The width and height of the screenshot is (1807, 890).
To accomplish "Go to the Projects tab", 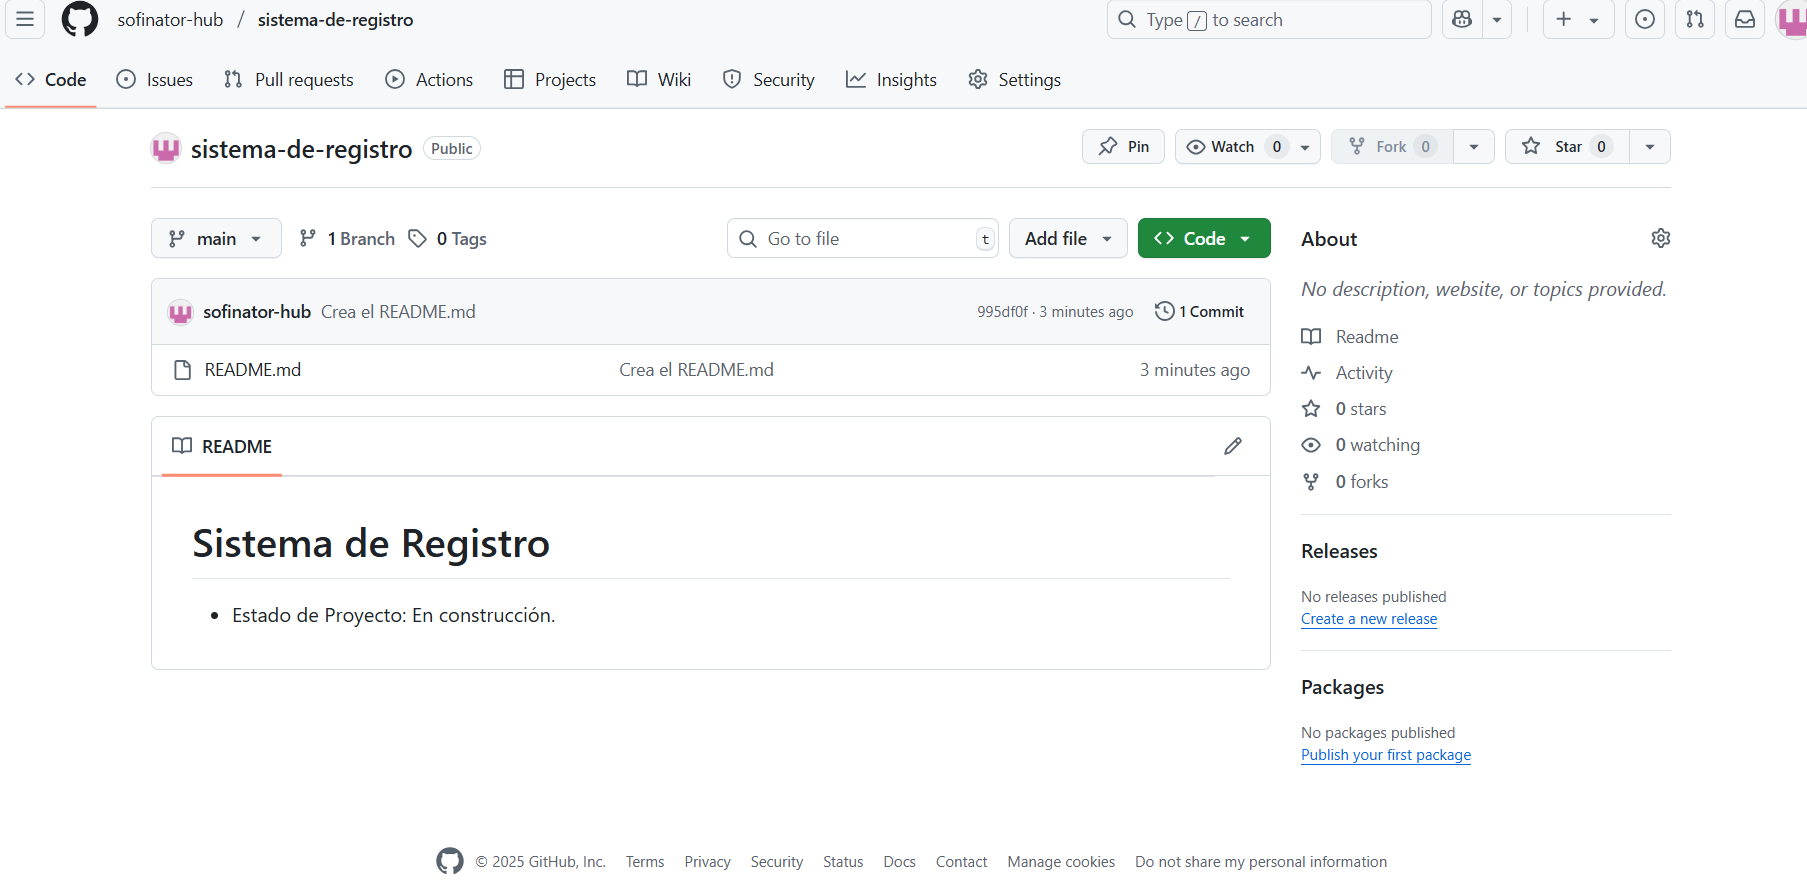I will 550,79.
